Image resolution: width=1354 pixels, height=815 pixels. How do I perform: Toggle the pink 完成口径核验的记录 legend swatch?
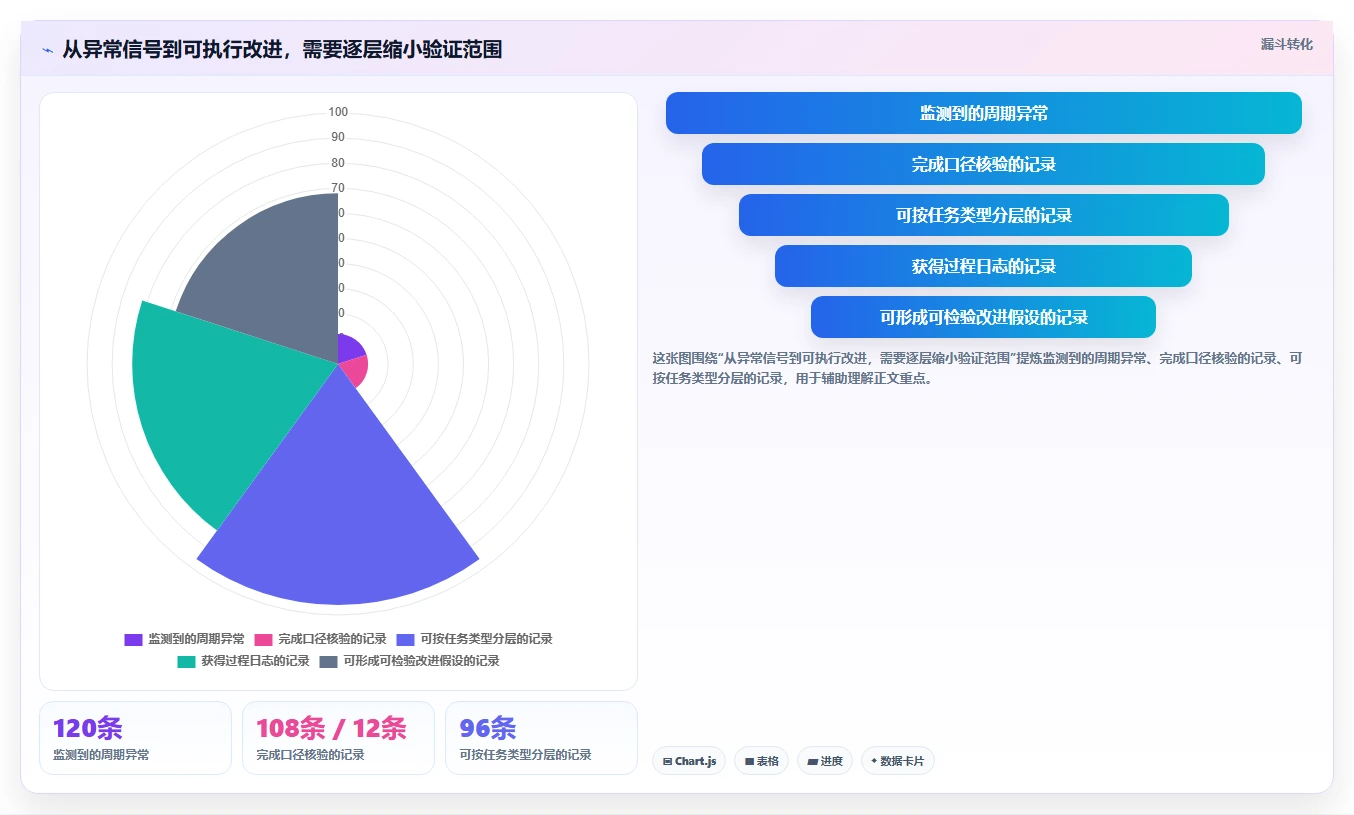(x=263, y=639)
